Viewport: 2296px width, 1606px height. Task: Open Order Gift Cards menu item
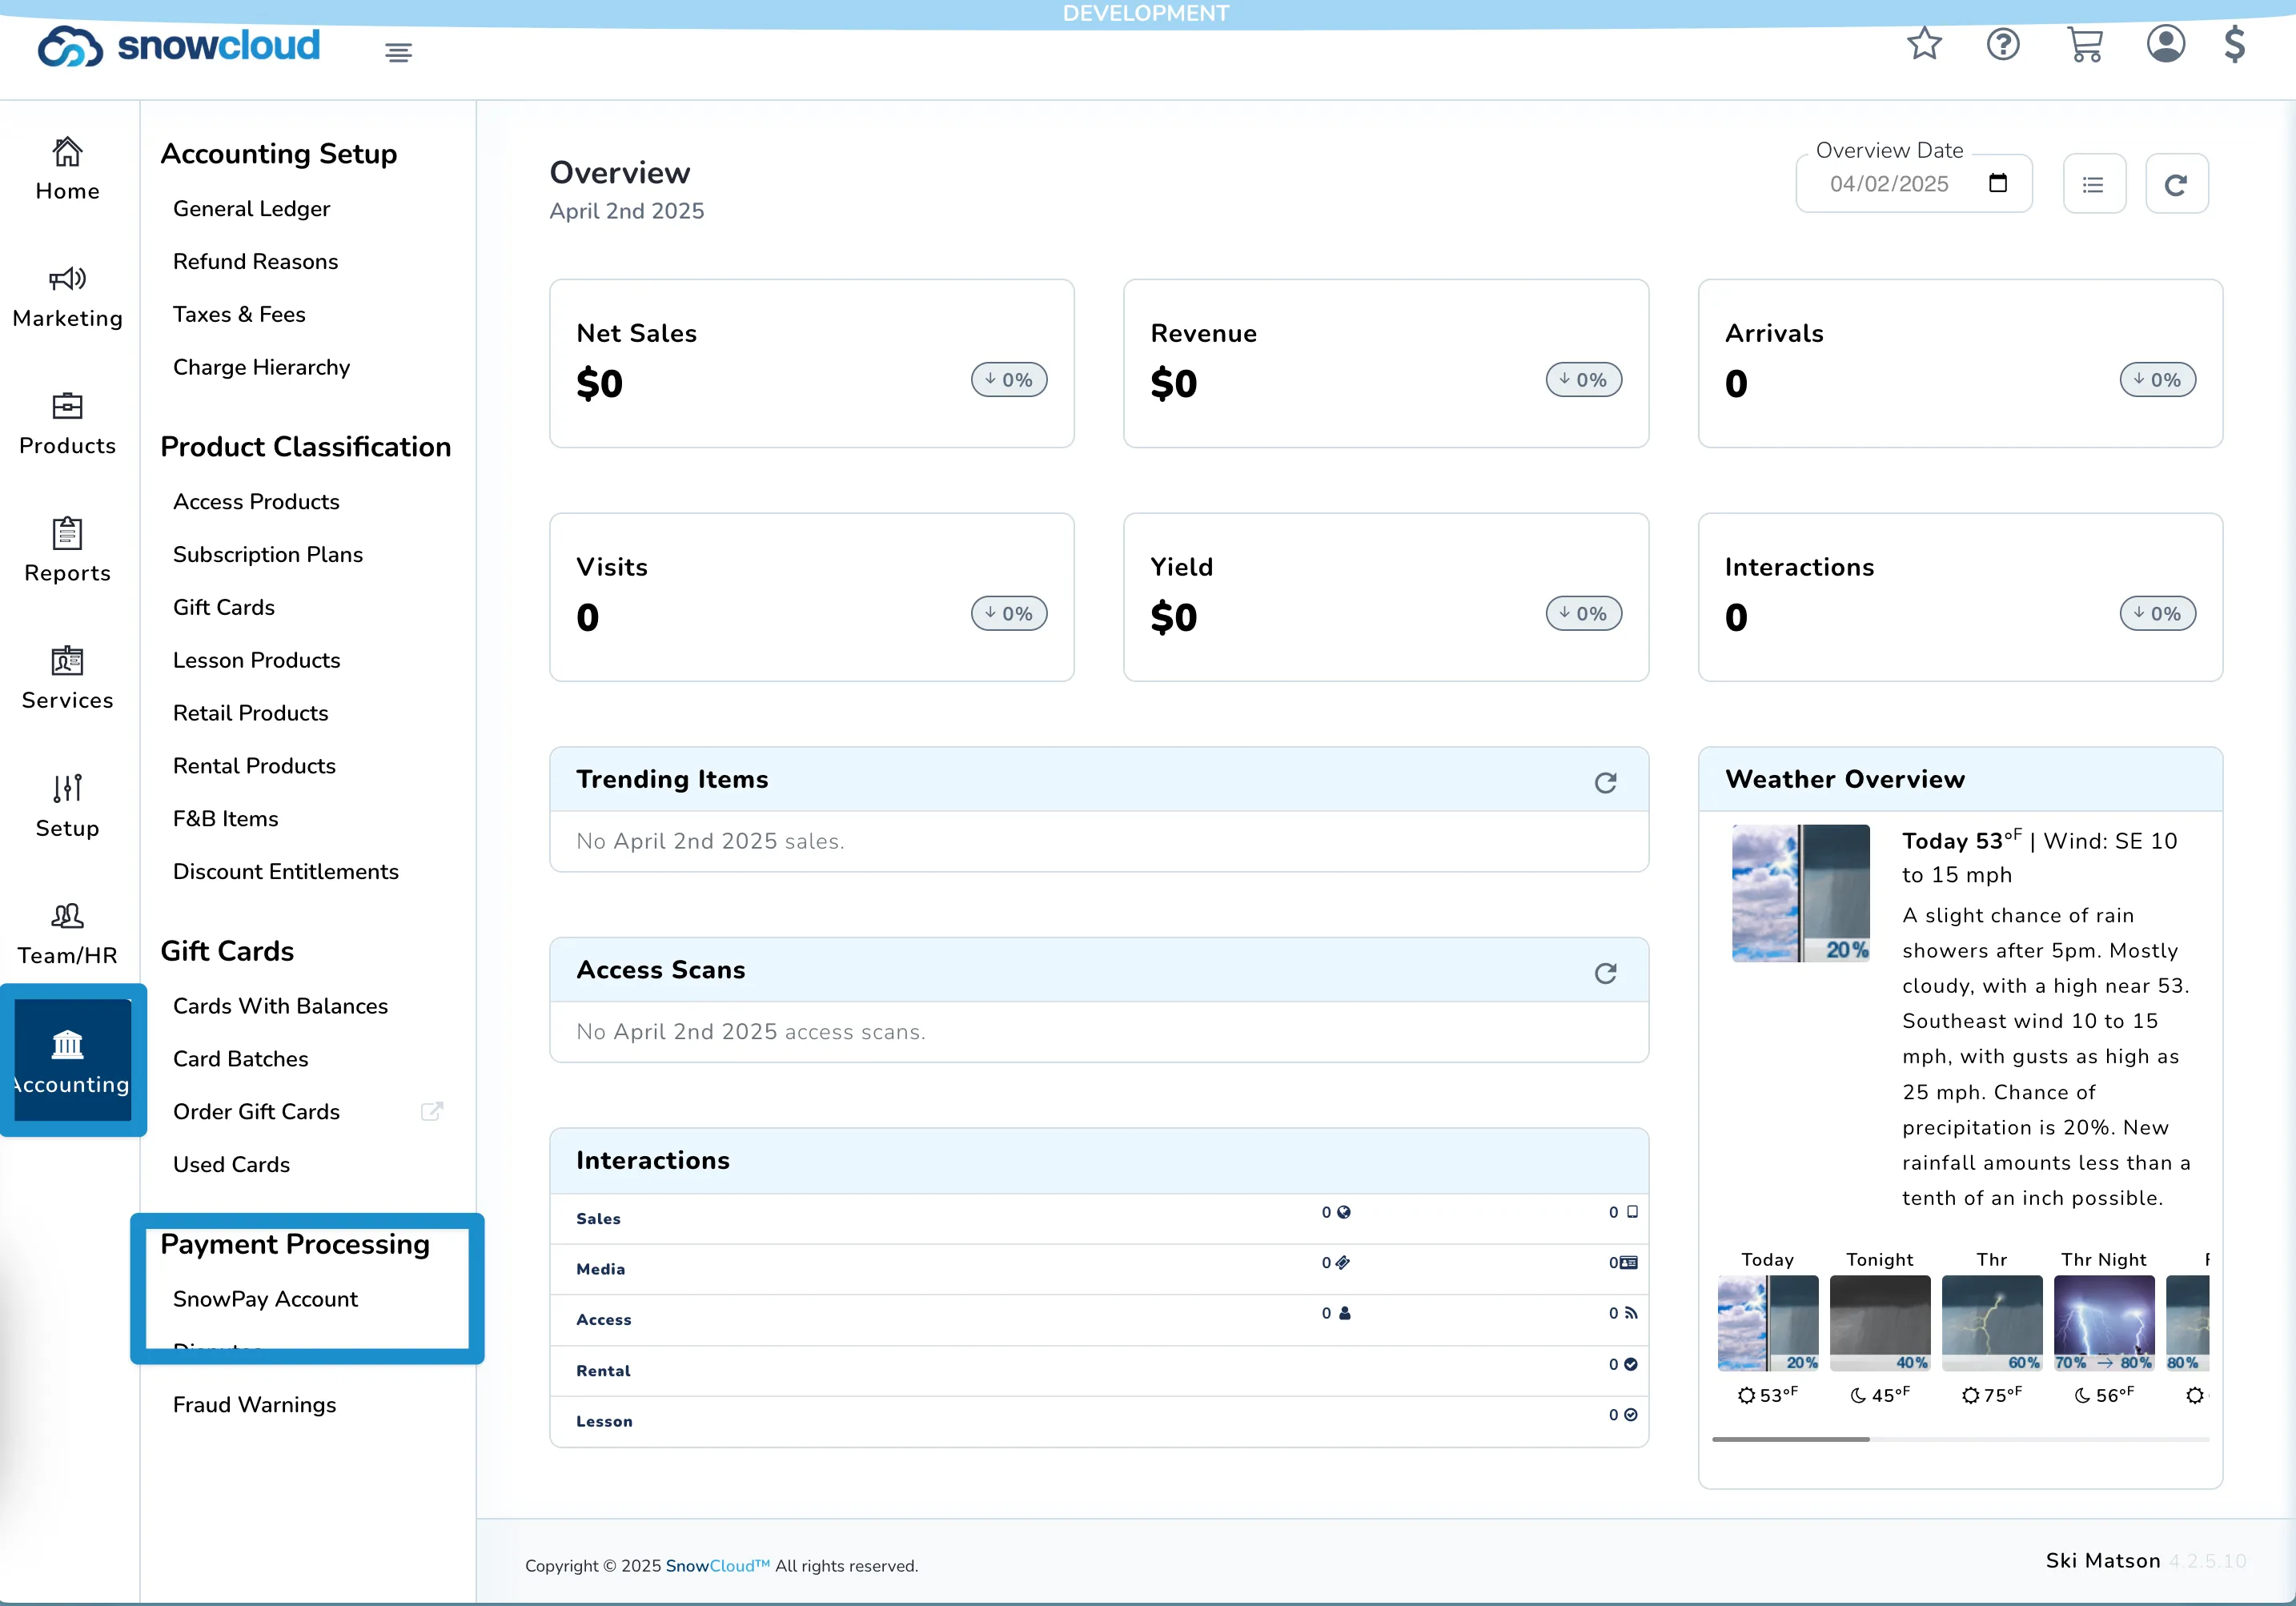(256, 1113)
